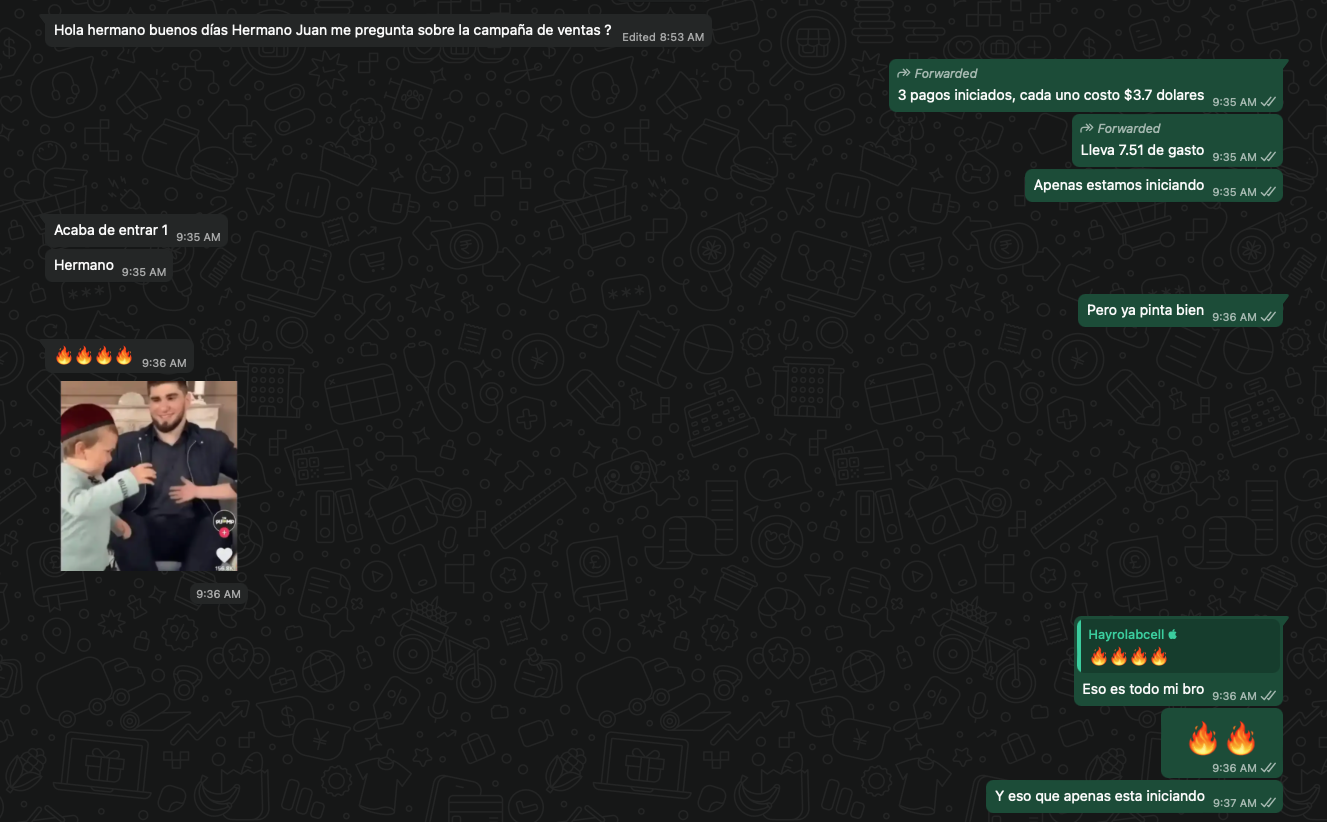
Task: Select the 'Eso es todo mi bro' reply text
Action: click(1142, 689)
